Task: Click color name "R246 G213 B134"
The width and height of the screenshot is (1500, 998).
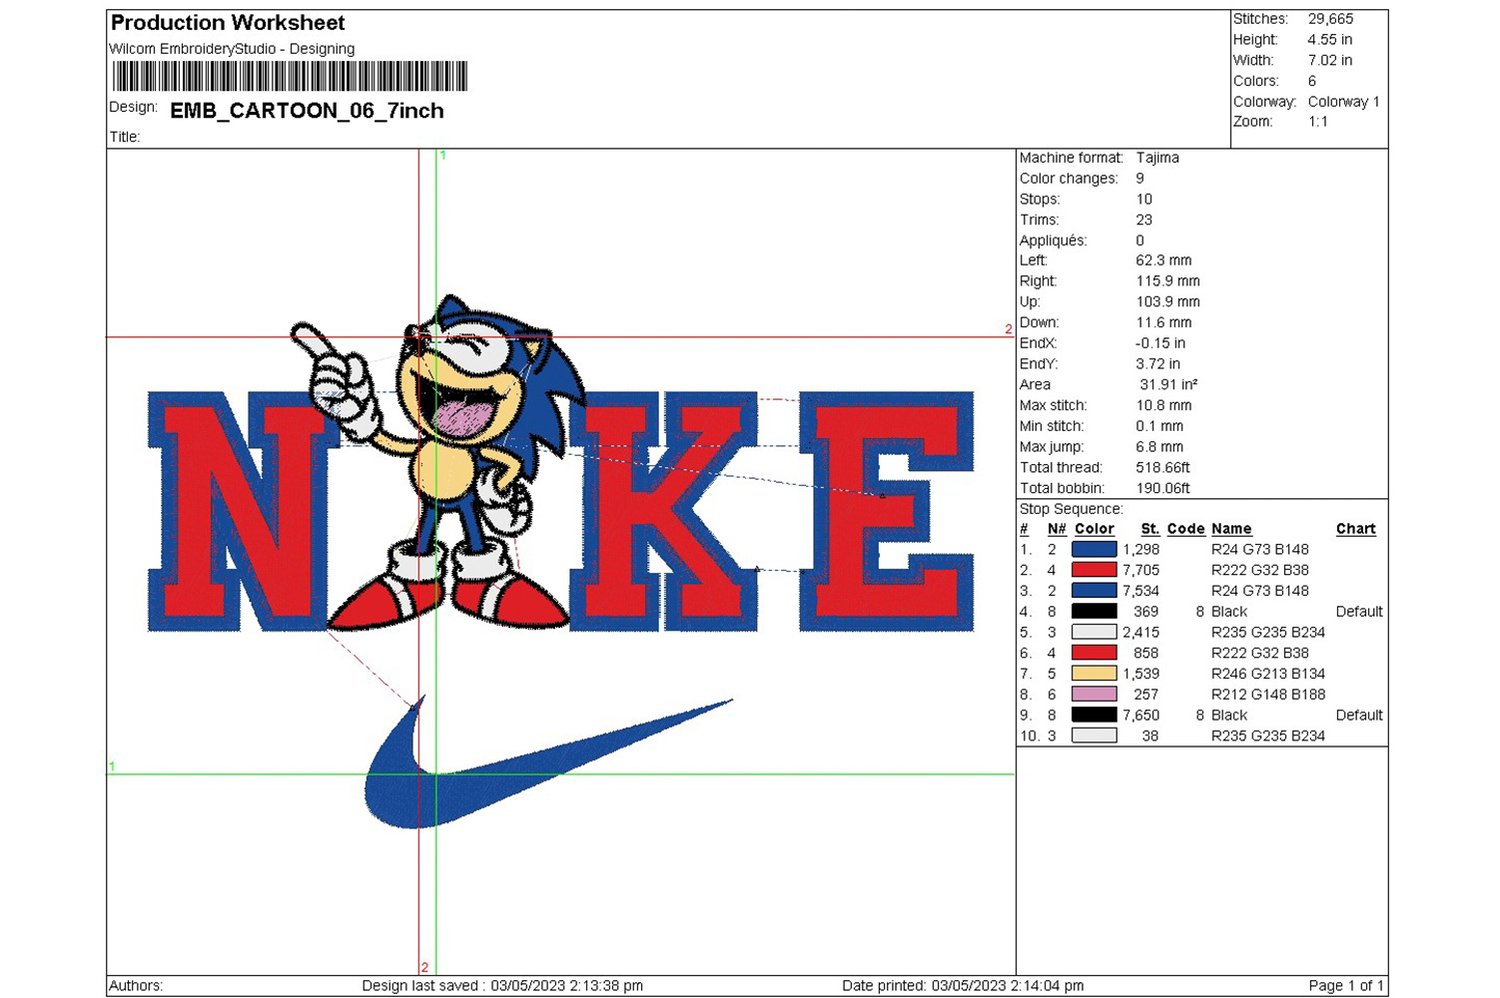Action: coord(1268,674)
